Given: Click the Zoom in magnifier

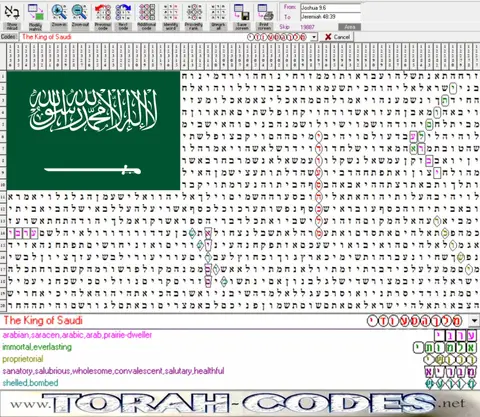Looking at the screenshot, I should coord(59,16).
